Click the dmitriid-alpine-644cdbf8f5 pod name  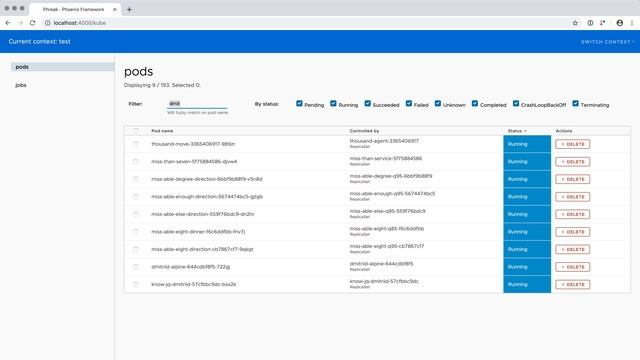[x=191, y=267]
